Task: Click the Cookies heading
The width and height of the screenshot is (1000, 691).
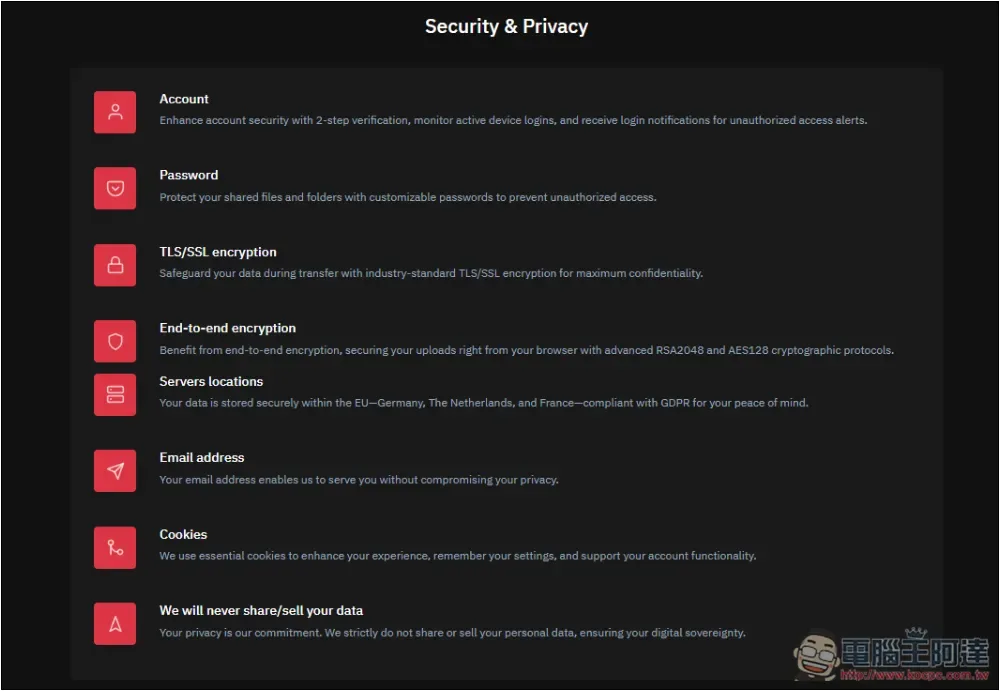Action: (x=183, y=535)
